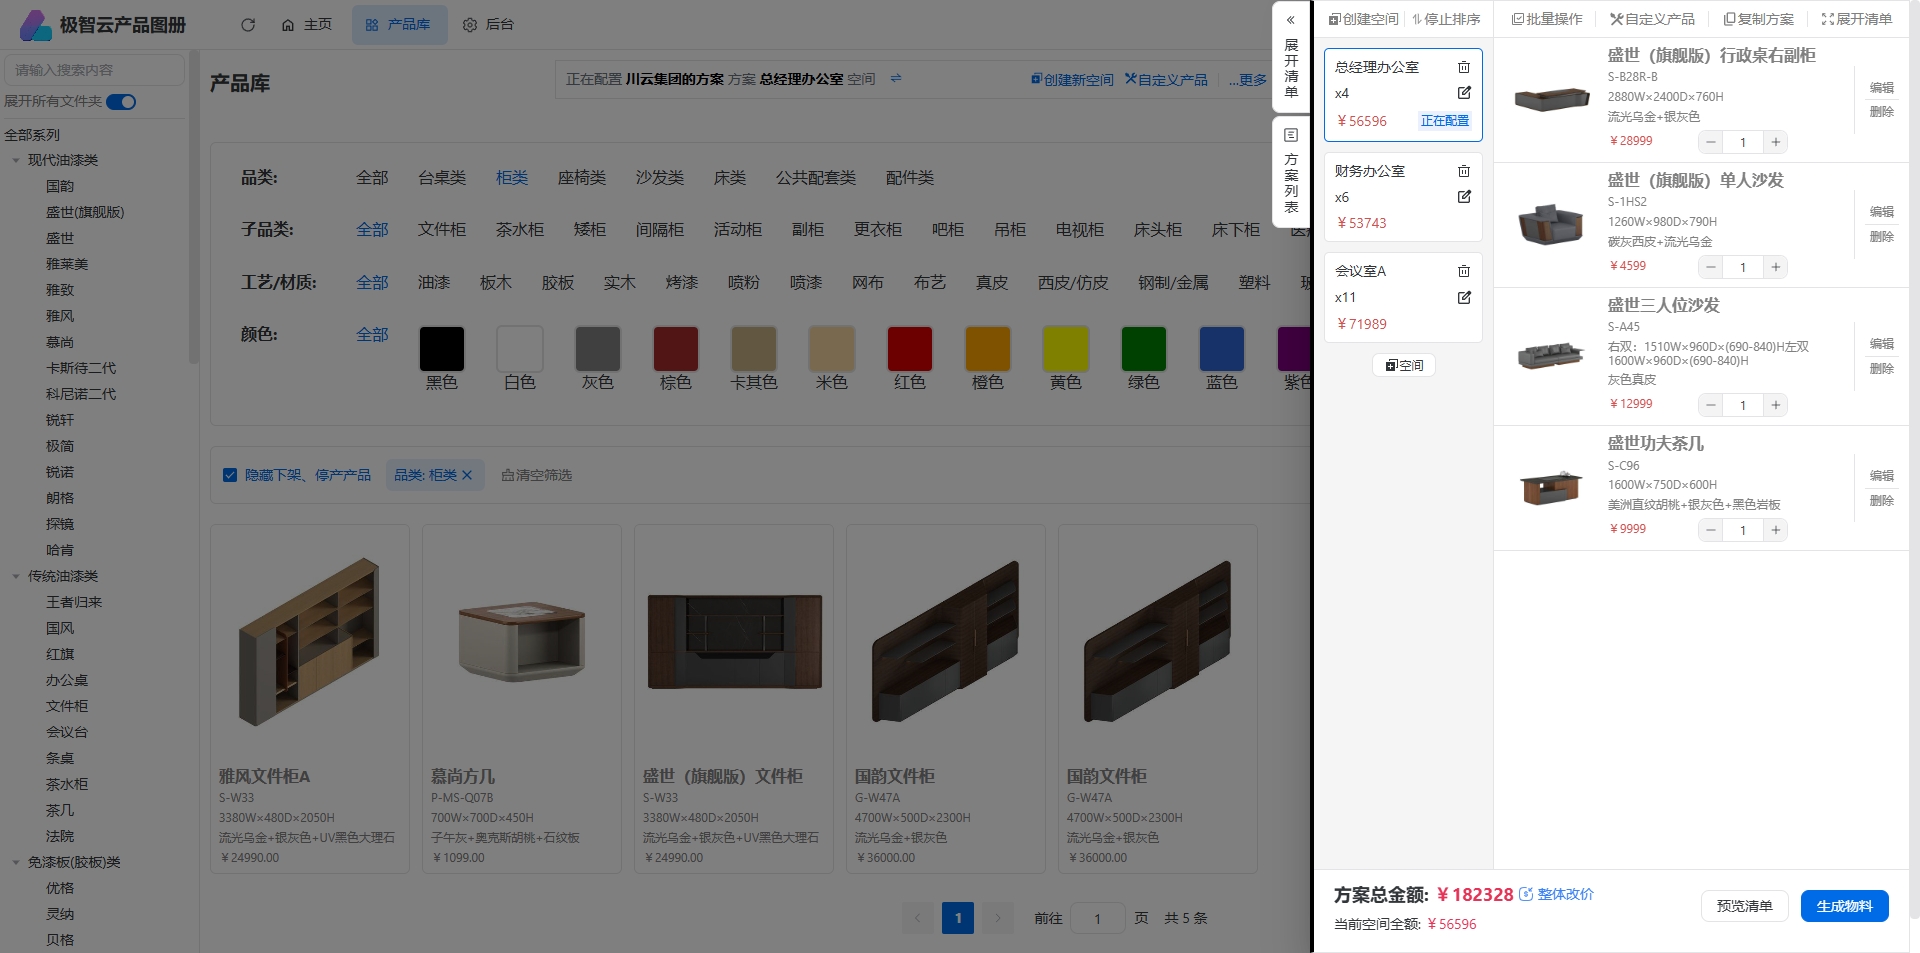Toggle the 展开所有文件夹 switch
The image size is (1920, 953).
click(121, 102)
